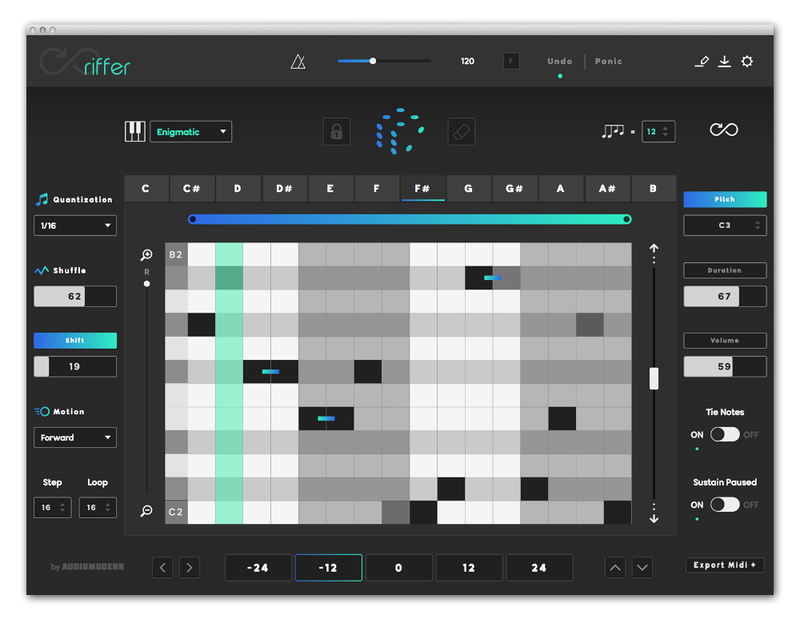Viewport: 800px width, 619px height.
Task: Select the 12 transpose button
Action: [x=469, y=567]
